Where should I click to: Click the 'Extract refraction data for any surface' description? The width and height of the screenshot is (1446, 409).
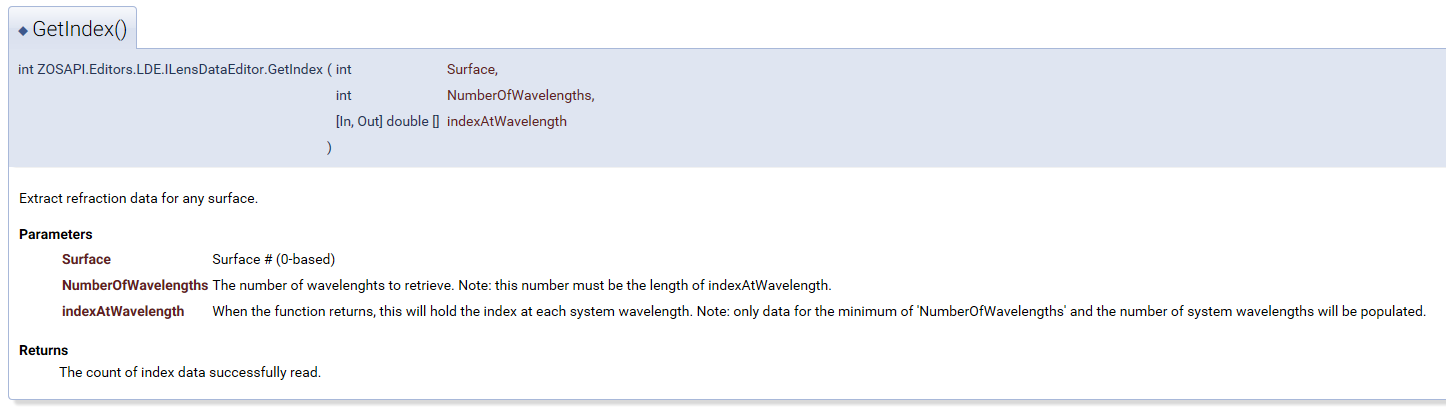[x=139, y=198]
